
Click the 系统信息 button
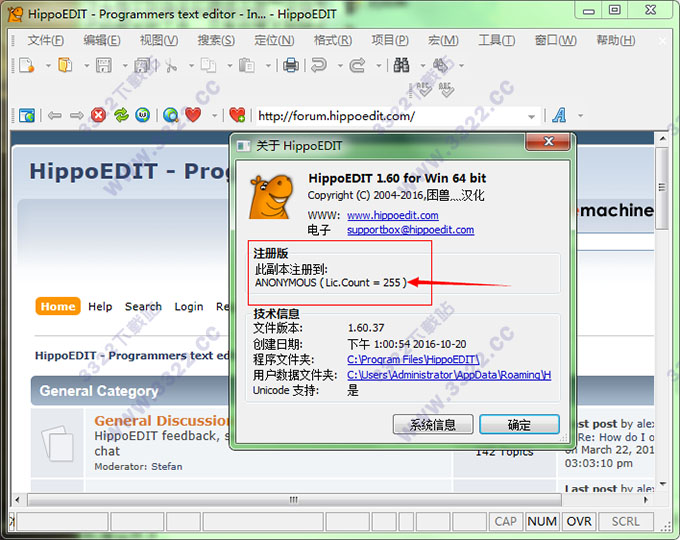tap(433, 424)
